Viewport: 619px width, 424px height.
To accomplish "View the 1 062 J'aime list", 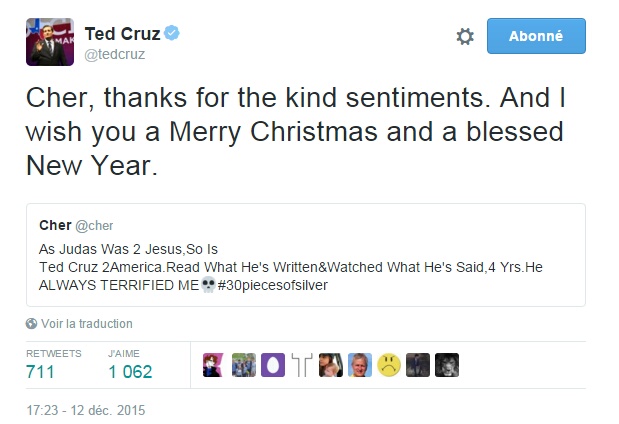I will (131, 371).
